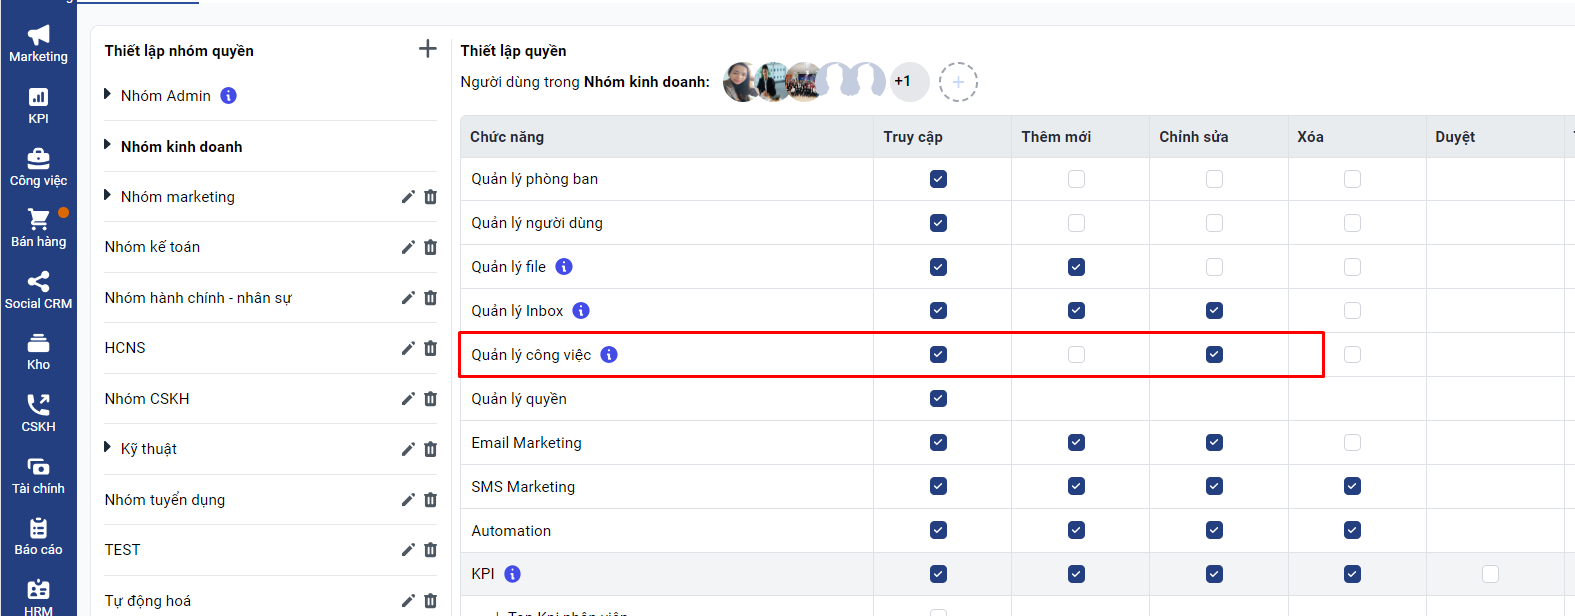This screenshot has height=616, width=1575.
Task: Select Nhóm CSKH permission group
Action: tap(147, 399)
